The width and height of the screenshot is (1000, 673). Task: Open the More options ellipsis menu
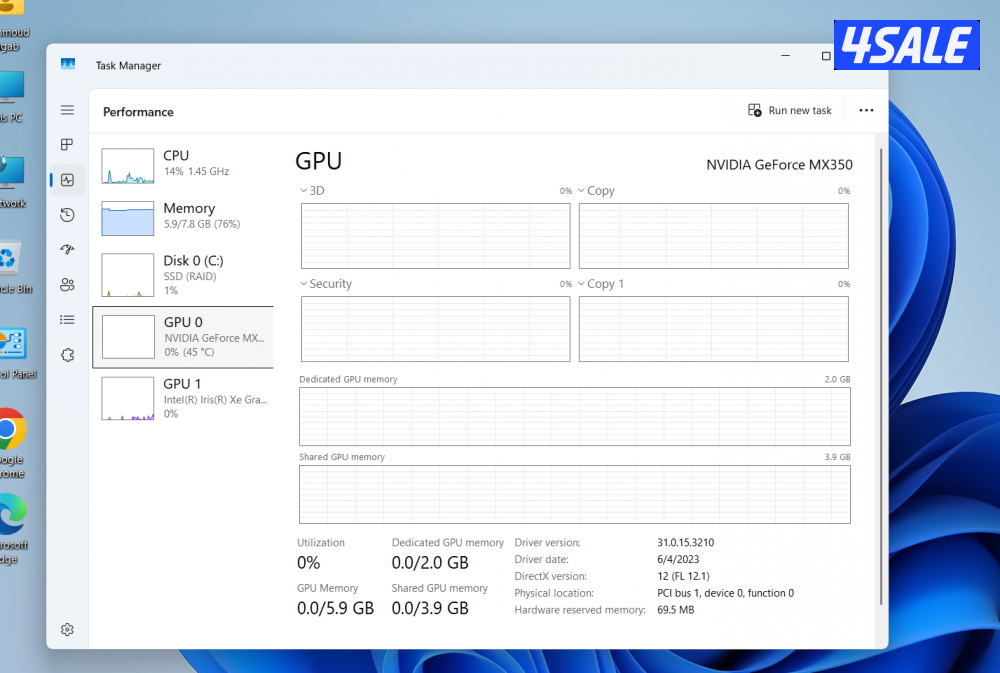tap(866, 110)
